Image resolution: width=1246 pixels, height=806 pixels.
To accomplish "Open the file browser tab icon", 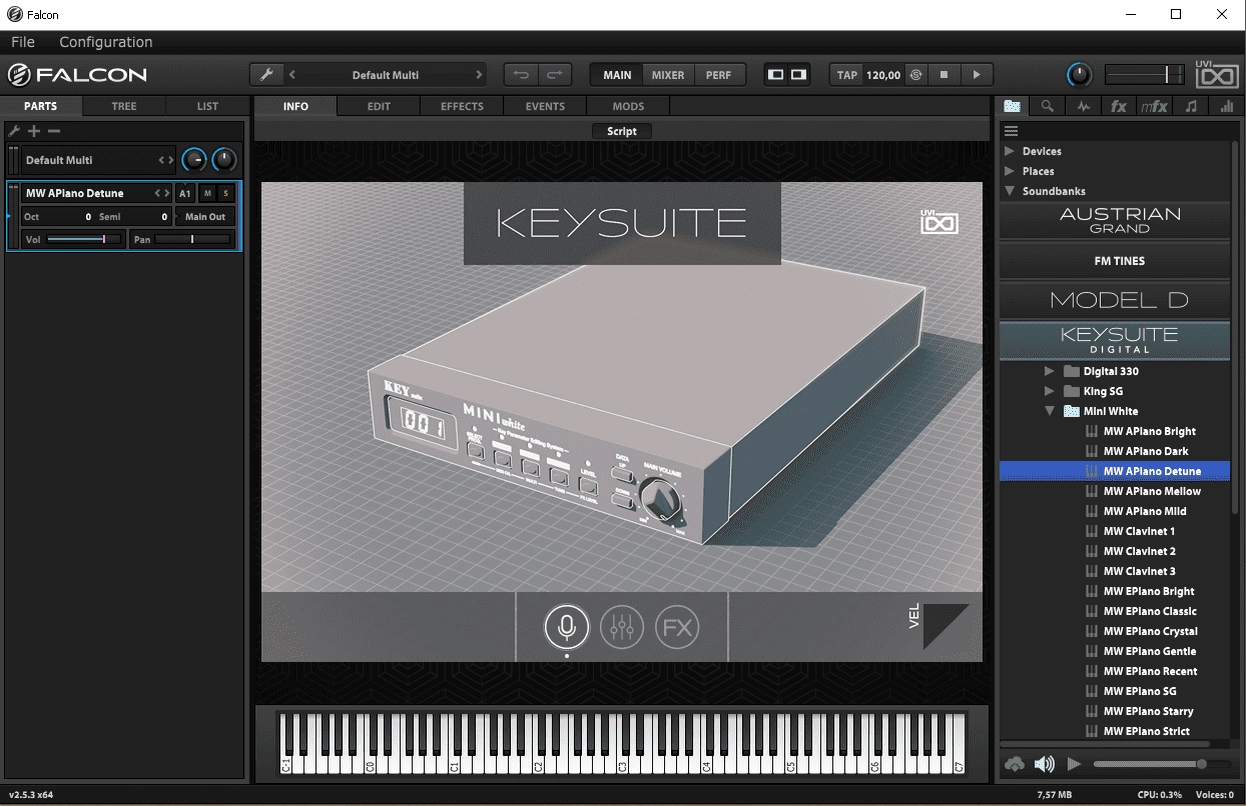I will pos(1013,106).
